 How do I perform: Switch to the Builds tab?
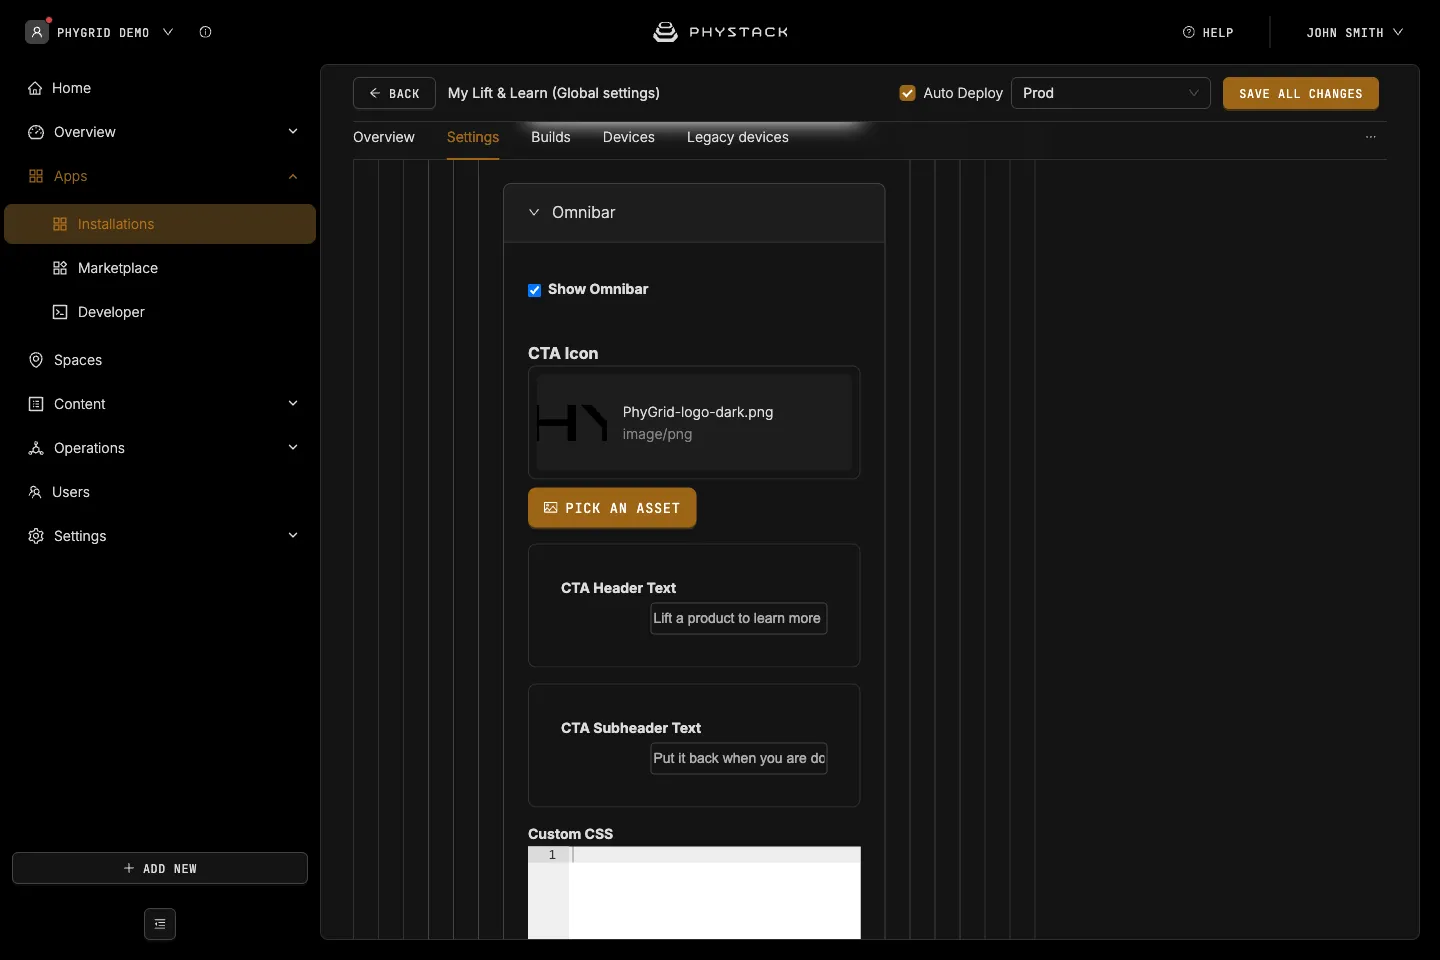click(x=551, y=137)
